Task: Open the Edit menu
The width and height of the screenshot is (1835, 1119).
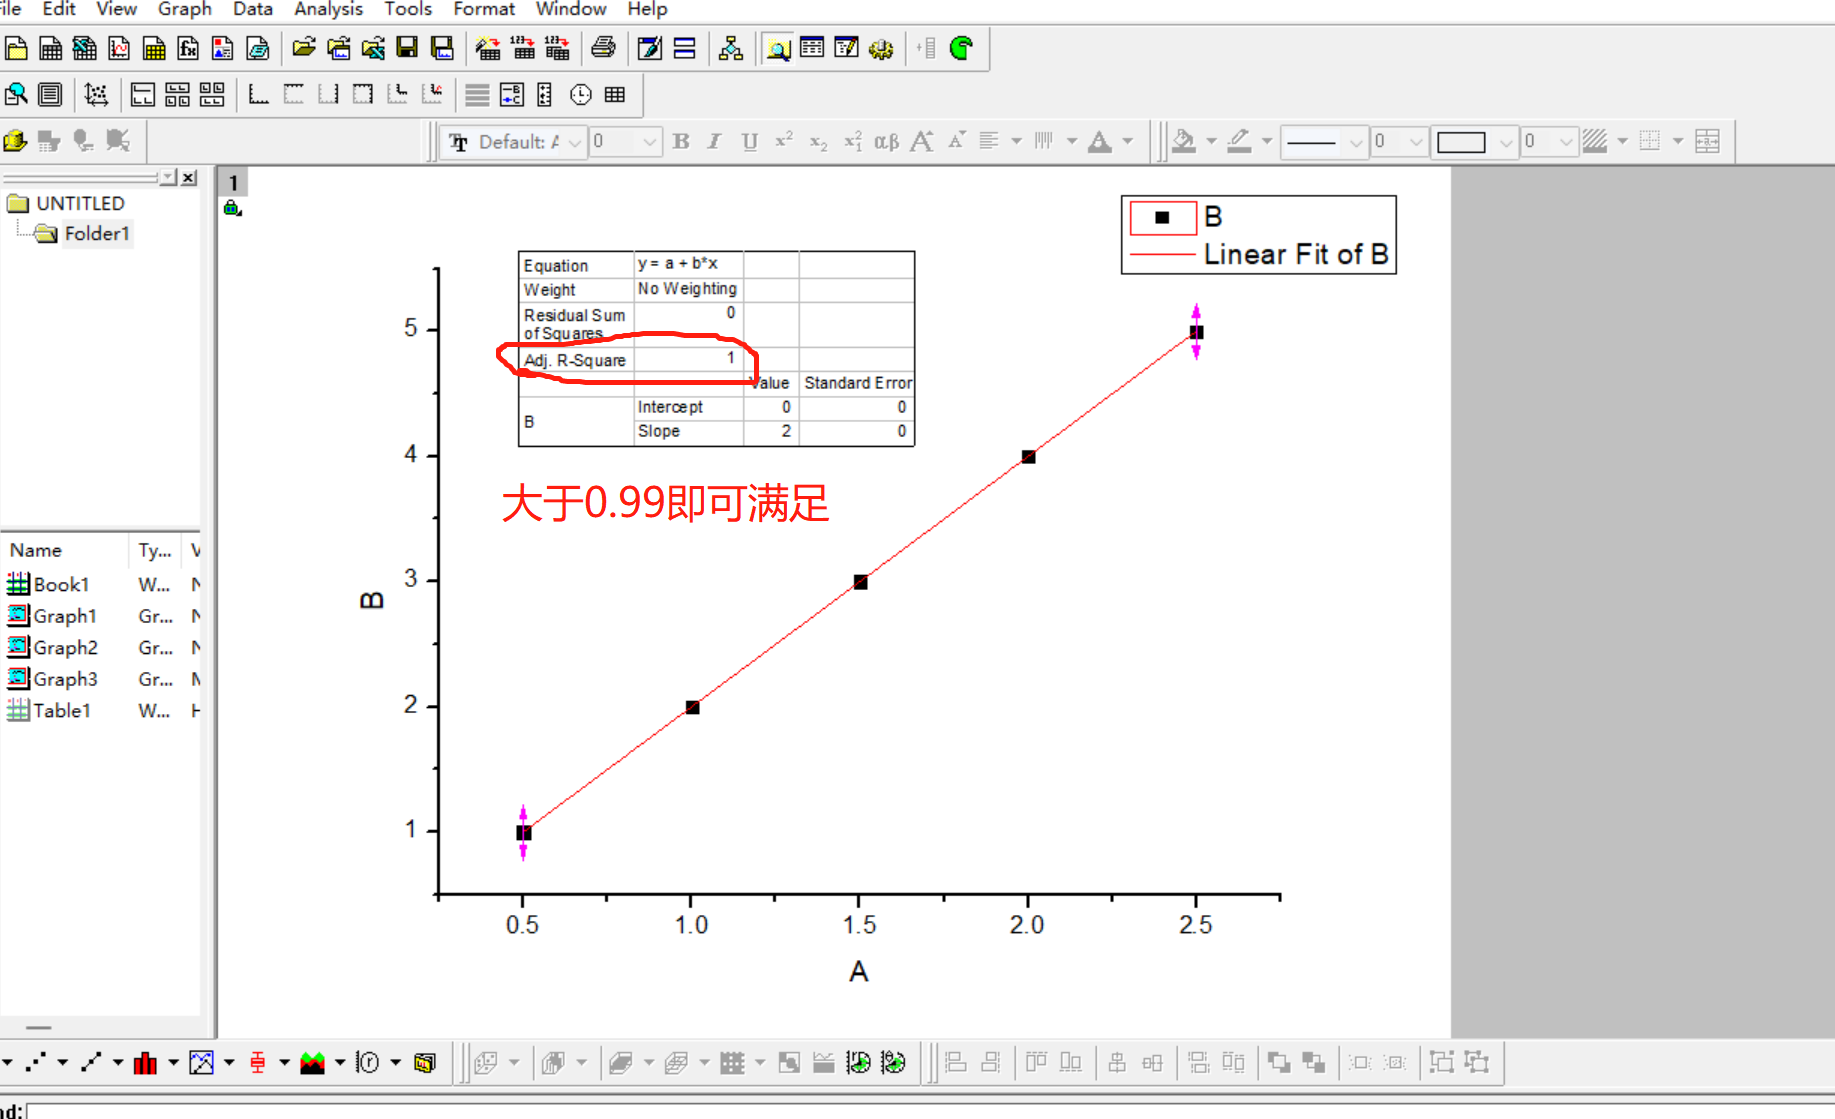Action: pyautogui.click(x=59, y=9)
